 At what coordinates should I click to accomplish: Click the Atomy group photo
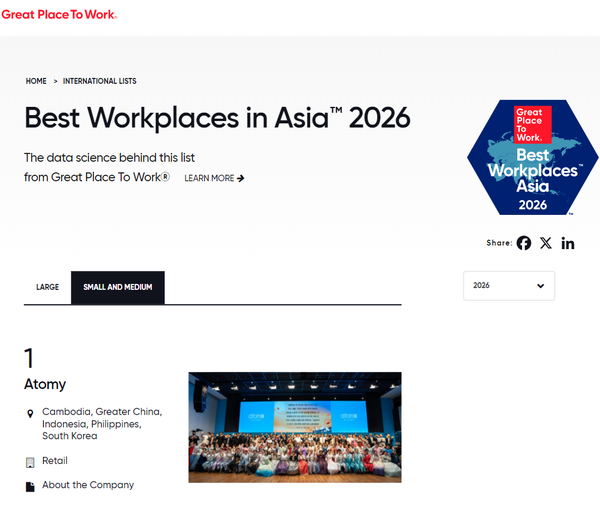295,427
